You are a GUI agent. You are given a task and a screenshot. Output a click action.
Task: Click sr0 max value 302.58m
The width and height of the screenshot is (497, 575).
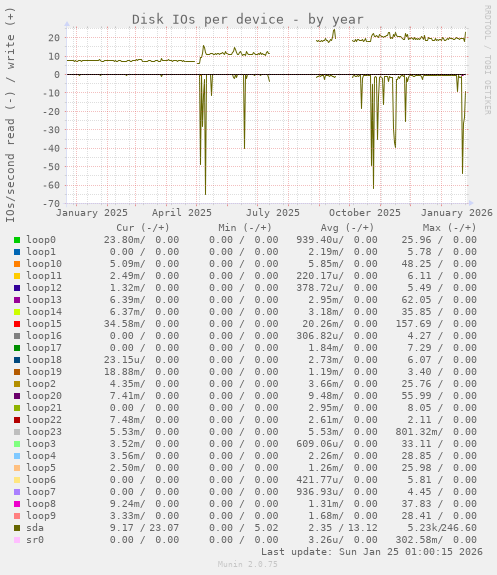pos(419,540)
